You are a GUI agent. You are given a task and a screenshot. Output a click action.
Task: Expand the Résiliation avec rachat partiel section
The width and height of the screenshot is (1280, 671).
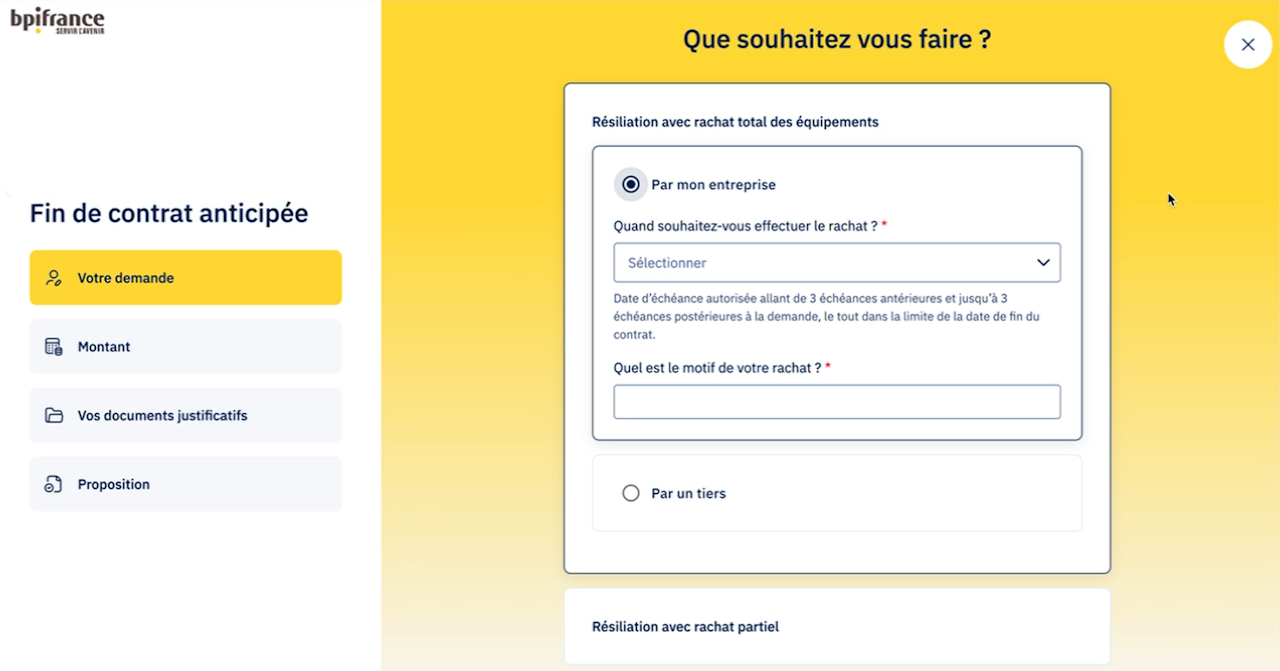point(686,627)
